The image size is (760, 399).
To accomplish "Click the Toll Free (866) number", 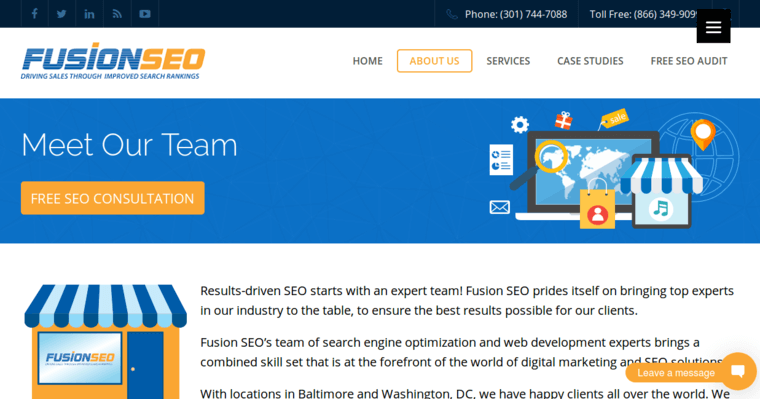I will click(643, 15).
